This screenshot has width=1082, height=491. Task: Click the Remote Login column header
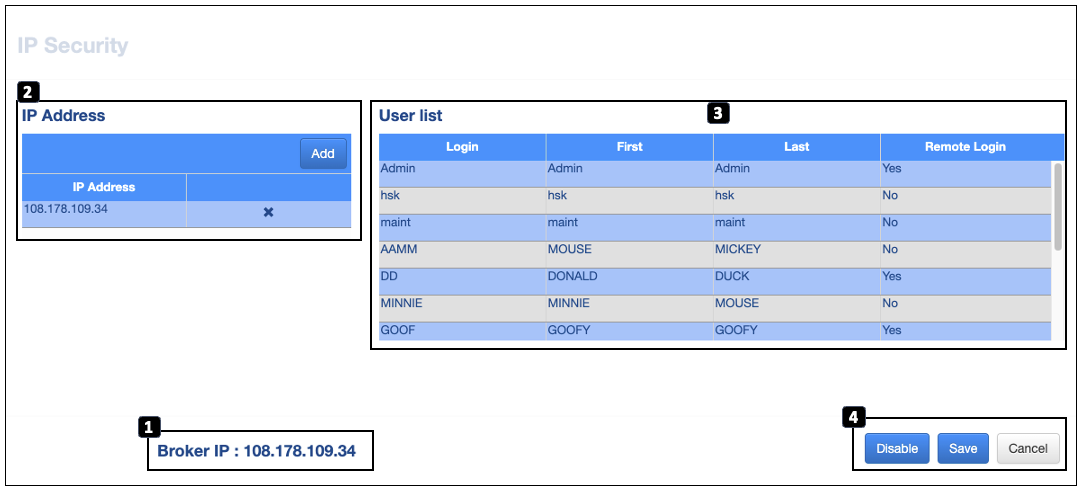click(964, 147)
